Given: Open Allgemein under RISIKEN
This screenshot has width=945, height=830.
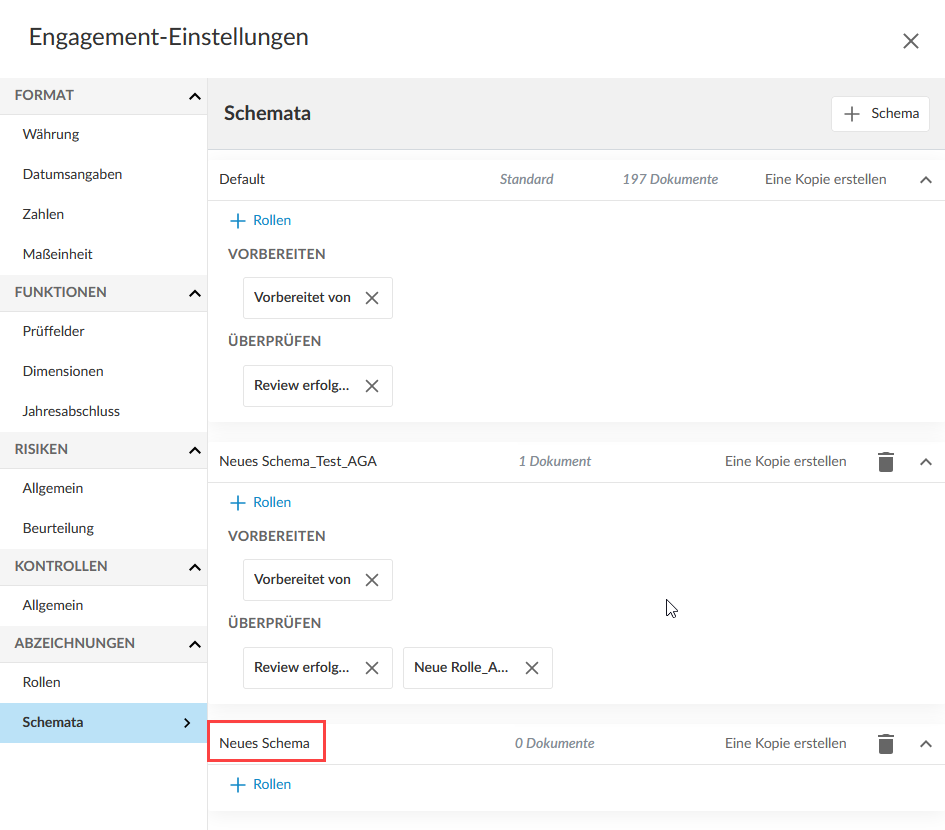Looking at the screenshot, I should [x=104, y=488].
